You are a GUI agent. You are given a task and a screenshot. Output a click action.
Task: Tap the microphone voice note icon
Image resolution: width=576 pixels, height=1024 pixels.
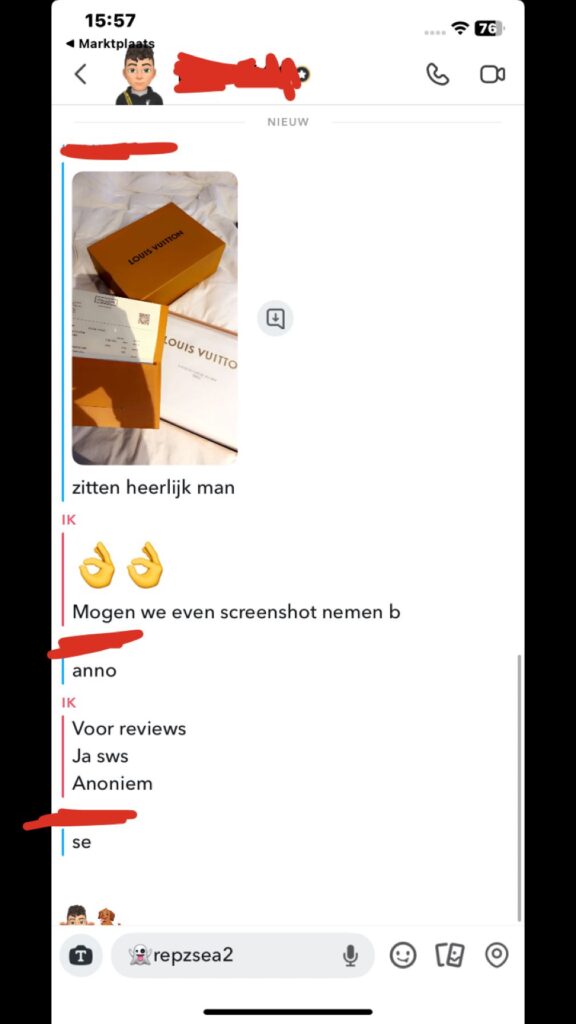coord(351,955)
